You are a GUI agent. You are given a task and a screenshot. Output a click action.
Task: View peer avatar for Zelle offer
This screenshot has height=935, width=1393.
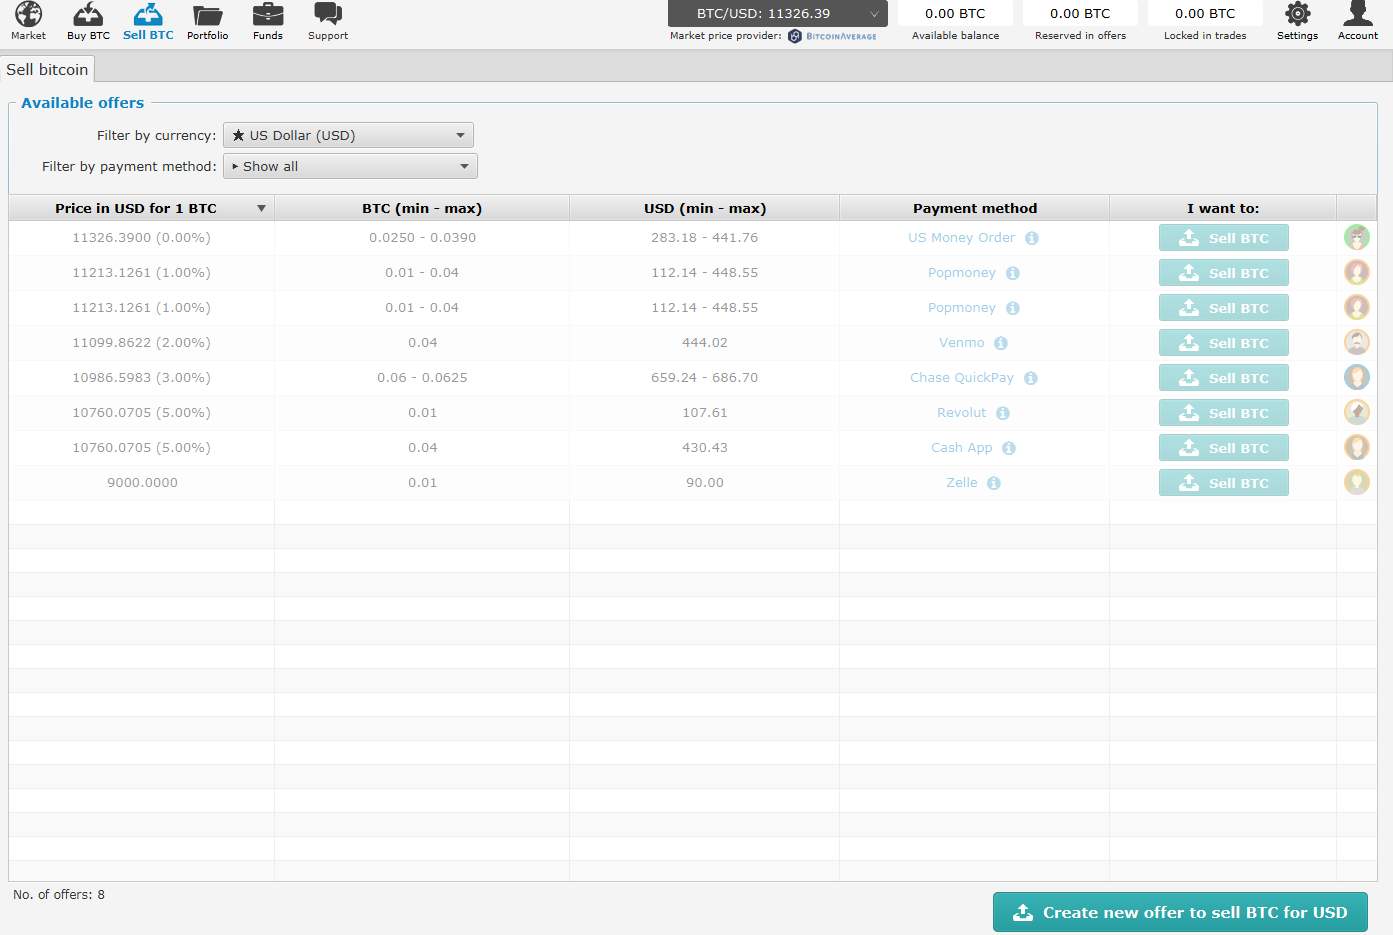[x=1357, y=482]
